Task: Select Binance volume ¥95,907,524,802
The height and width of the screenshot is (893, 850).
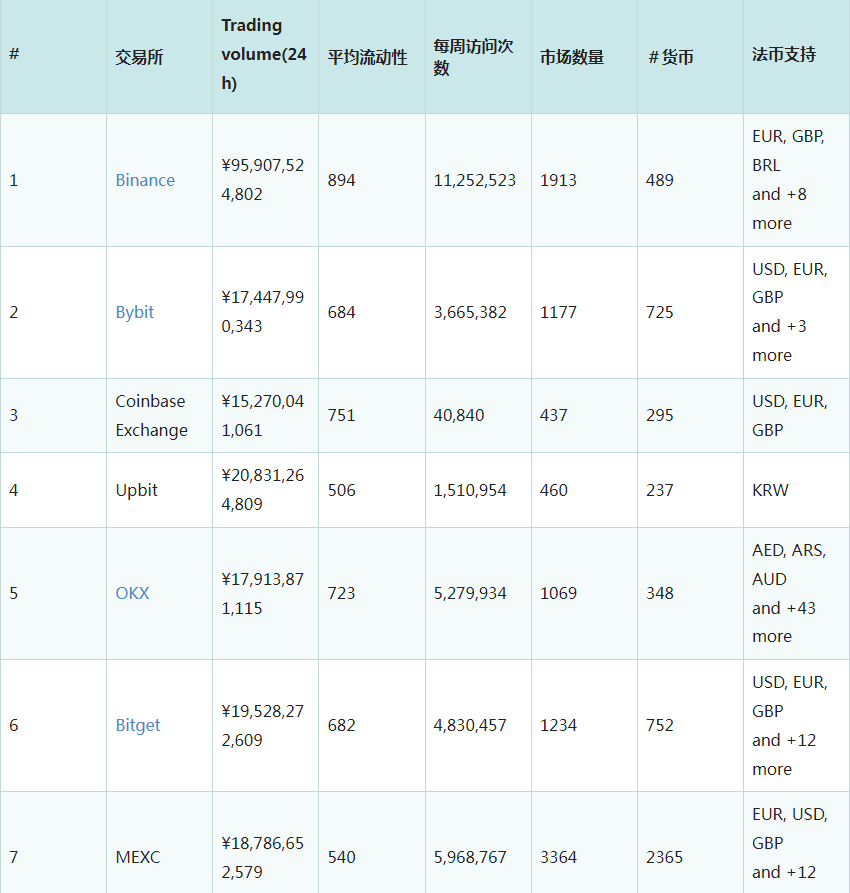Action: [x=263, y=179]
